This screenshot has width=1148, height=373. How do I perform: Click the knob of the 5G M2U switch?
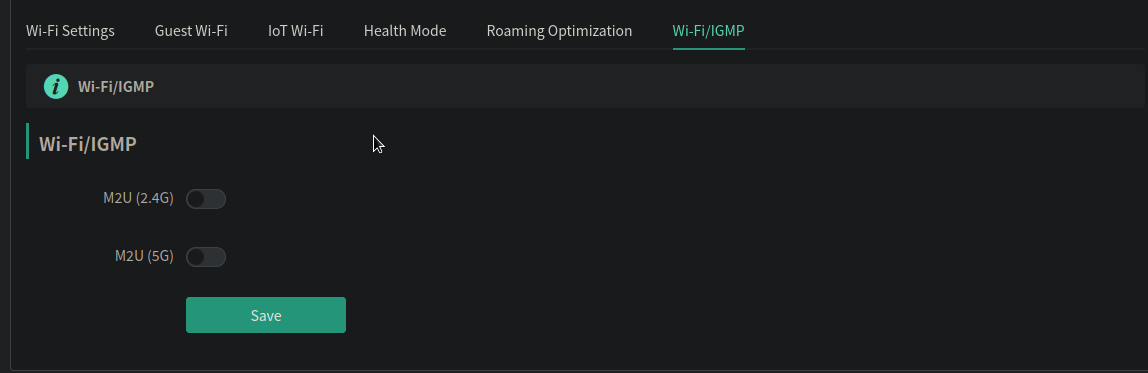pos(196,256)
